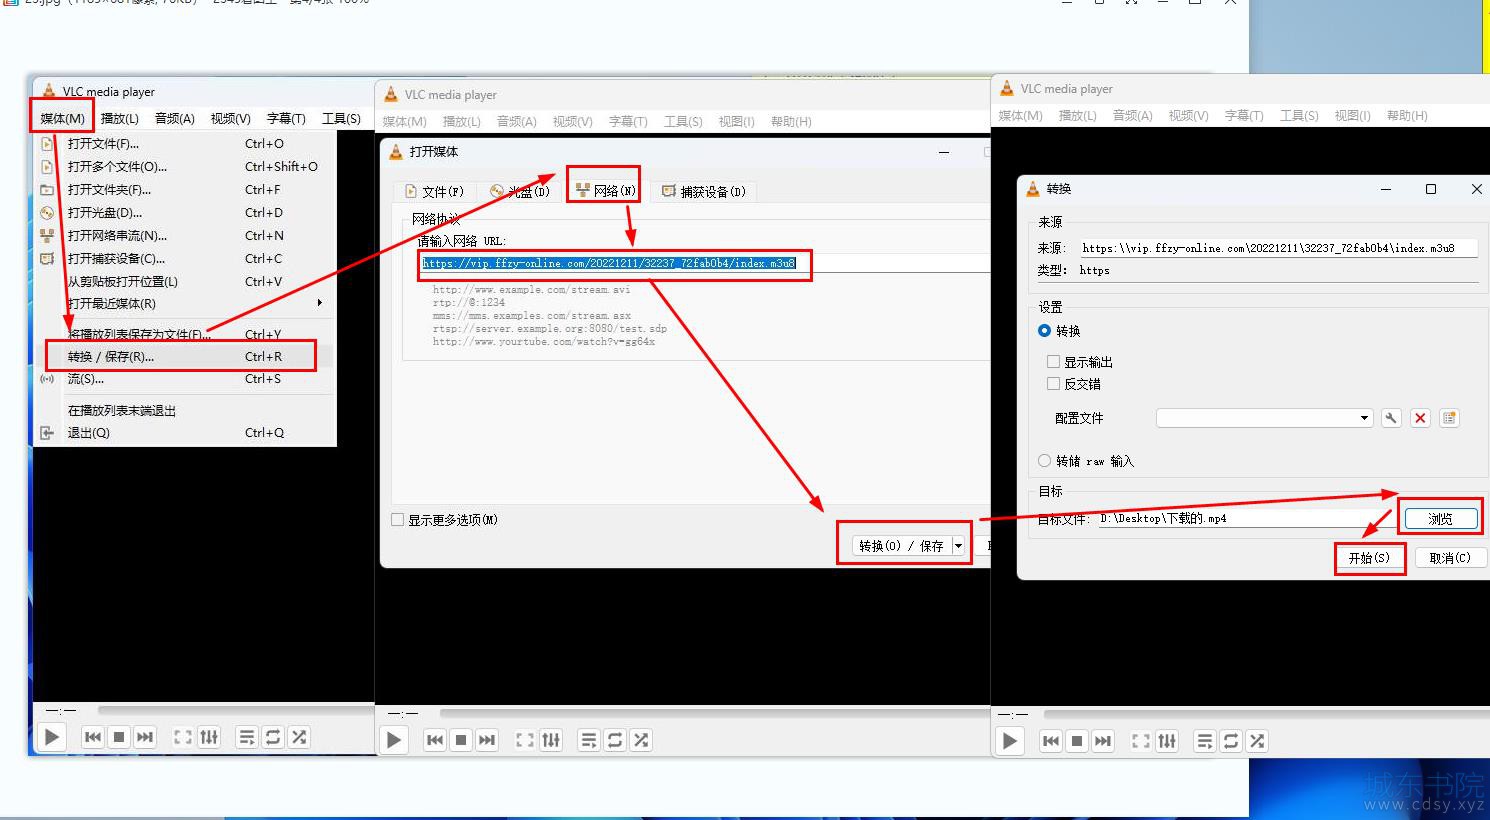Viewport: 1490px width, 820px height.
Task: Click Previous track icon in left VLC window
Action: click(x=93, y=737)
